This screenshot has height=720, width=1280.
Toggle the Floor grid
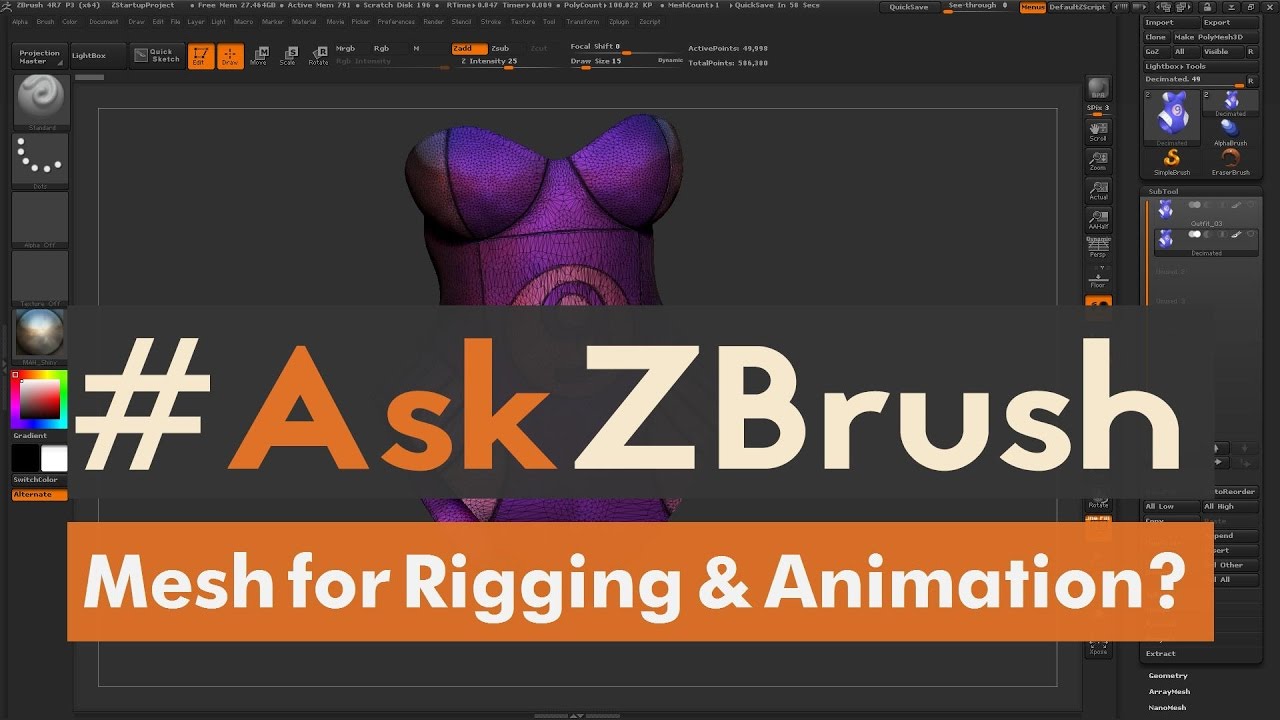coord(1098,278)
